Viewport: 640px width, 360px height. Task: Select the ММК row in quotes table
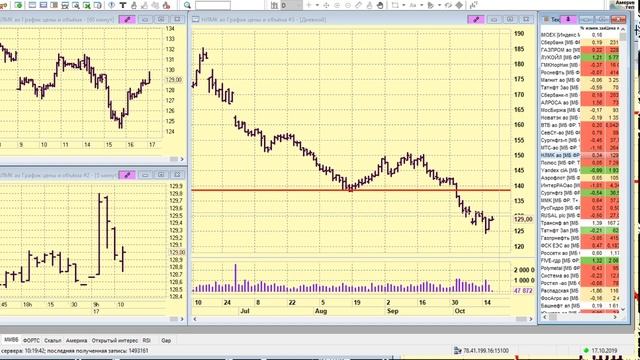point(580,200)
